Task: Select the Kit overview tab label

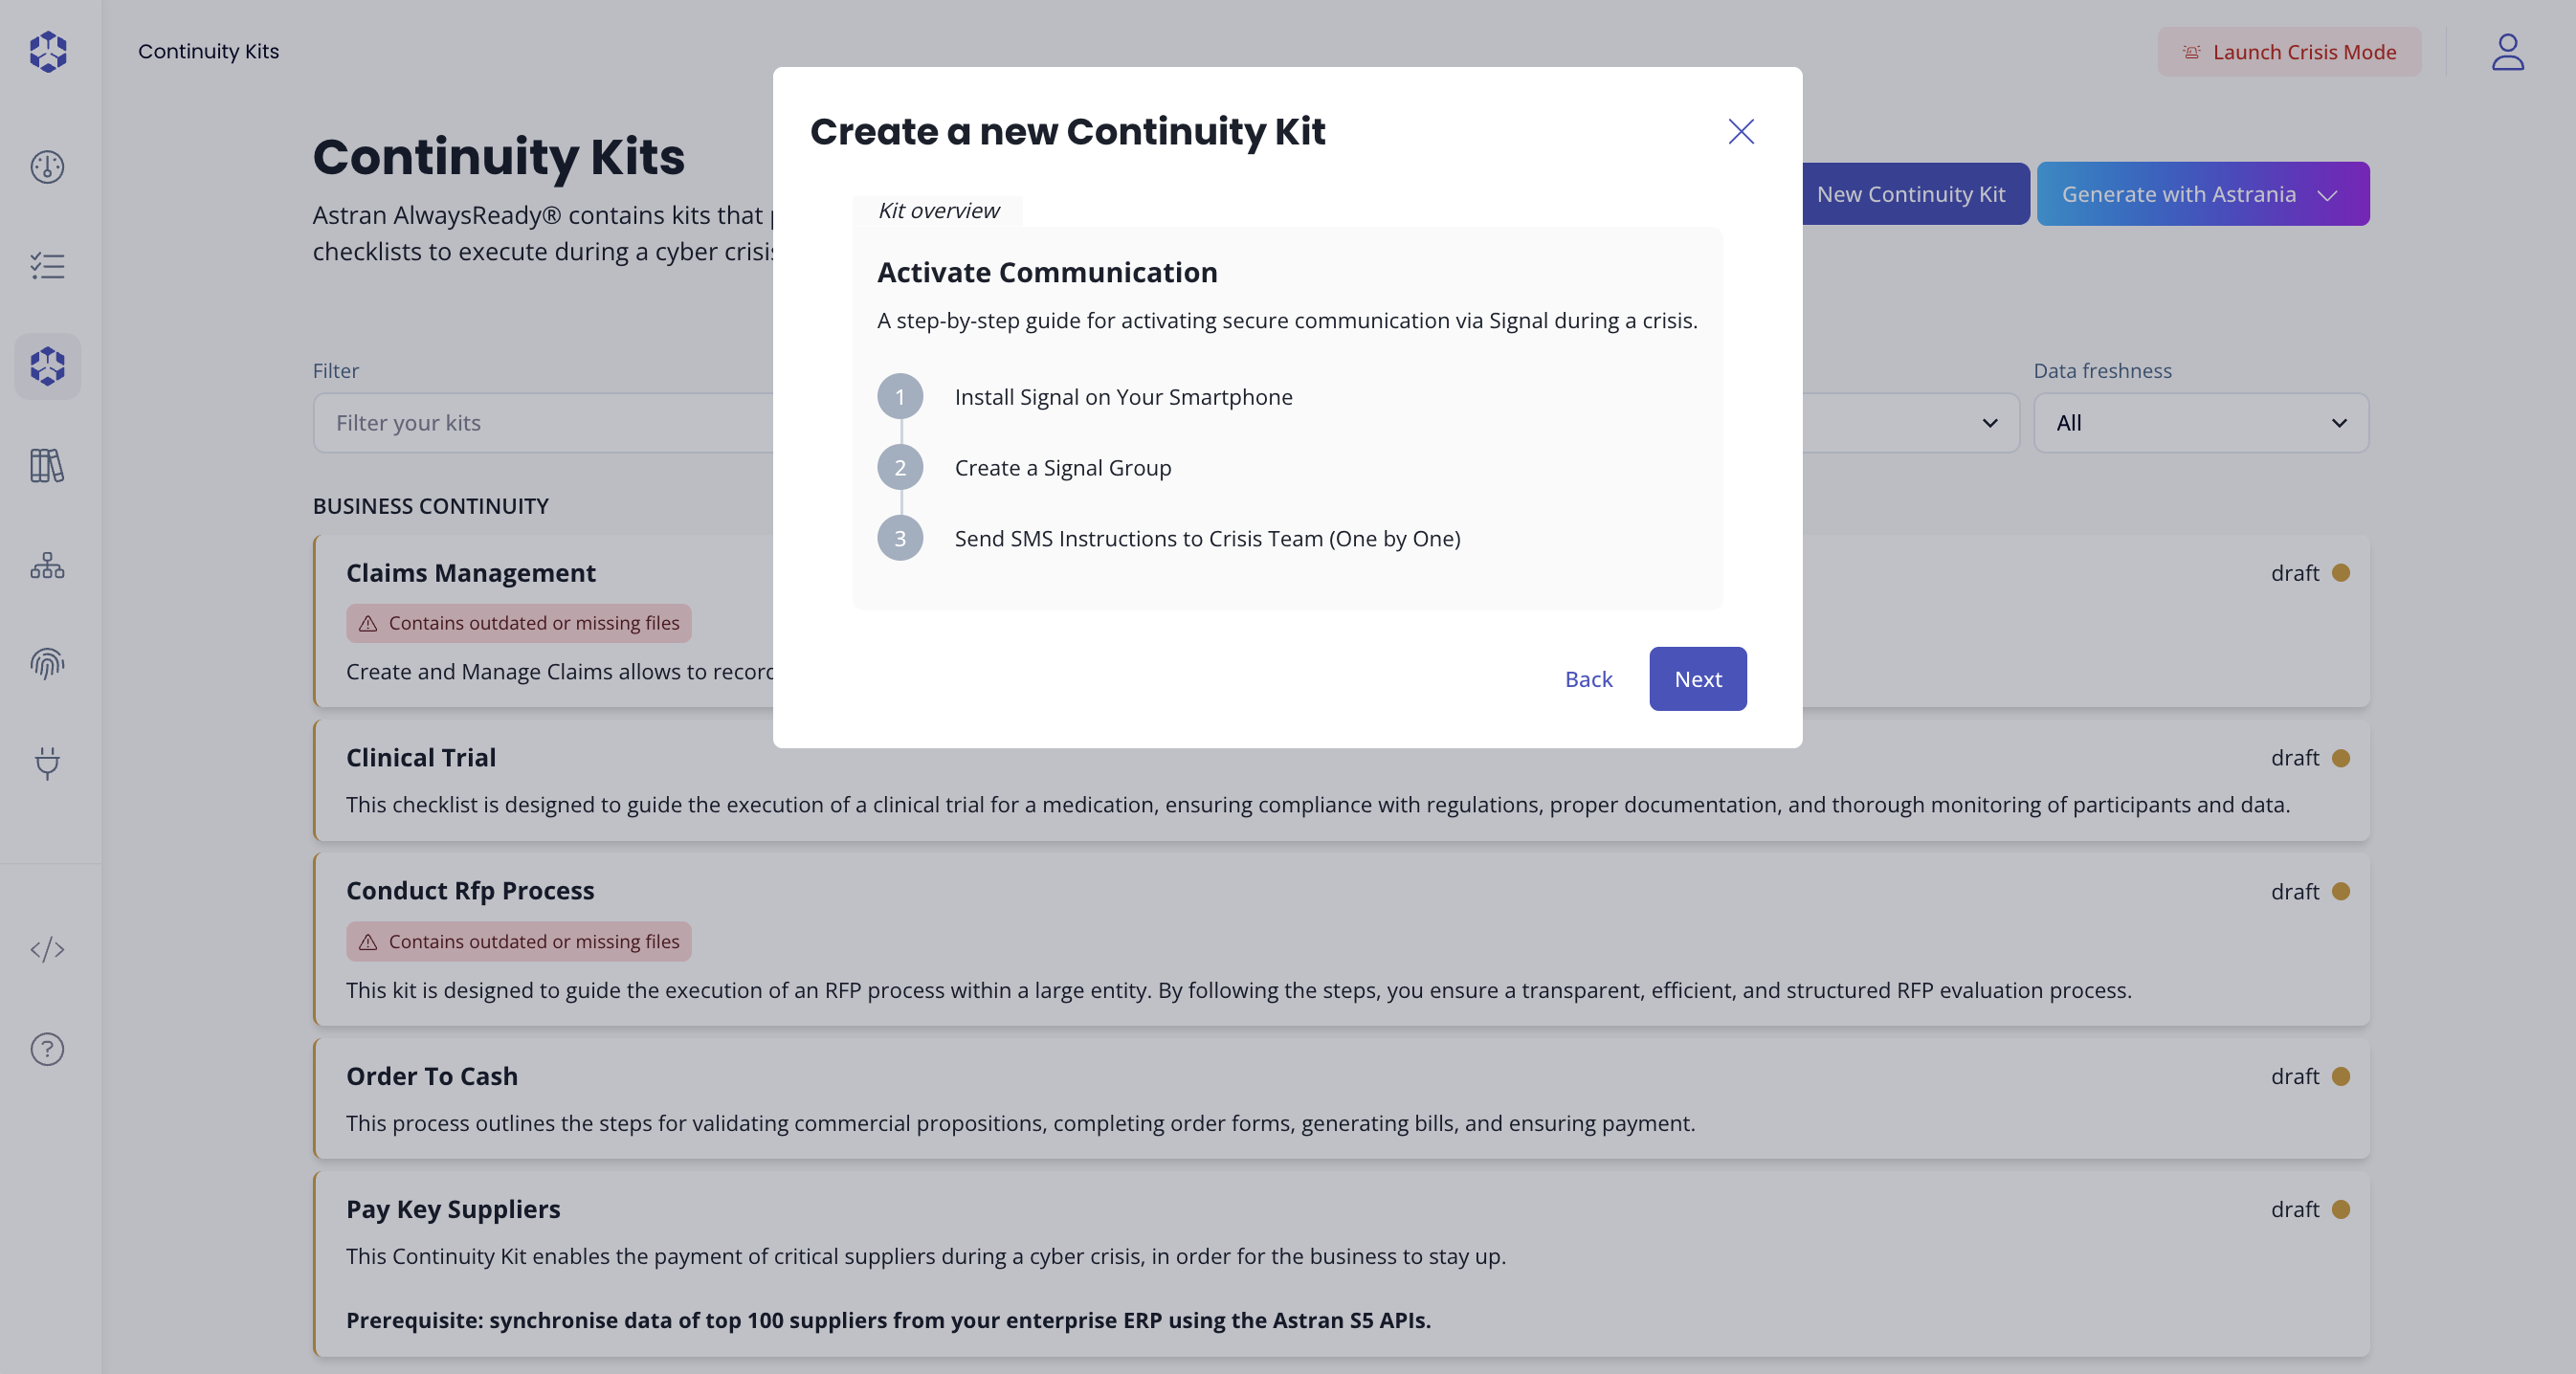Action: [938, 210]
